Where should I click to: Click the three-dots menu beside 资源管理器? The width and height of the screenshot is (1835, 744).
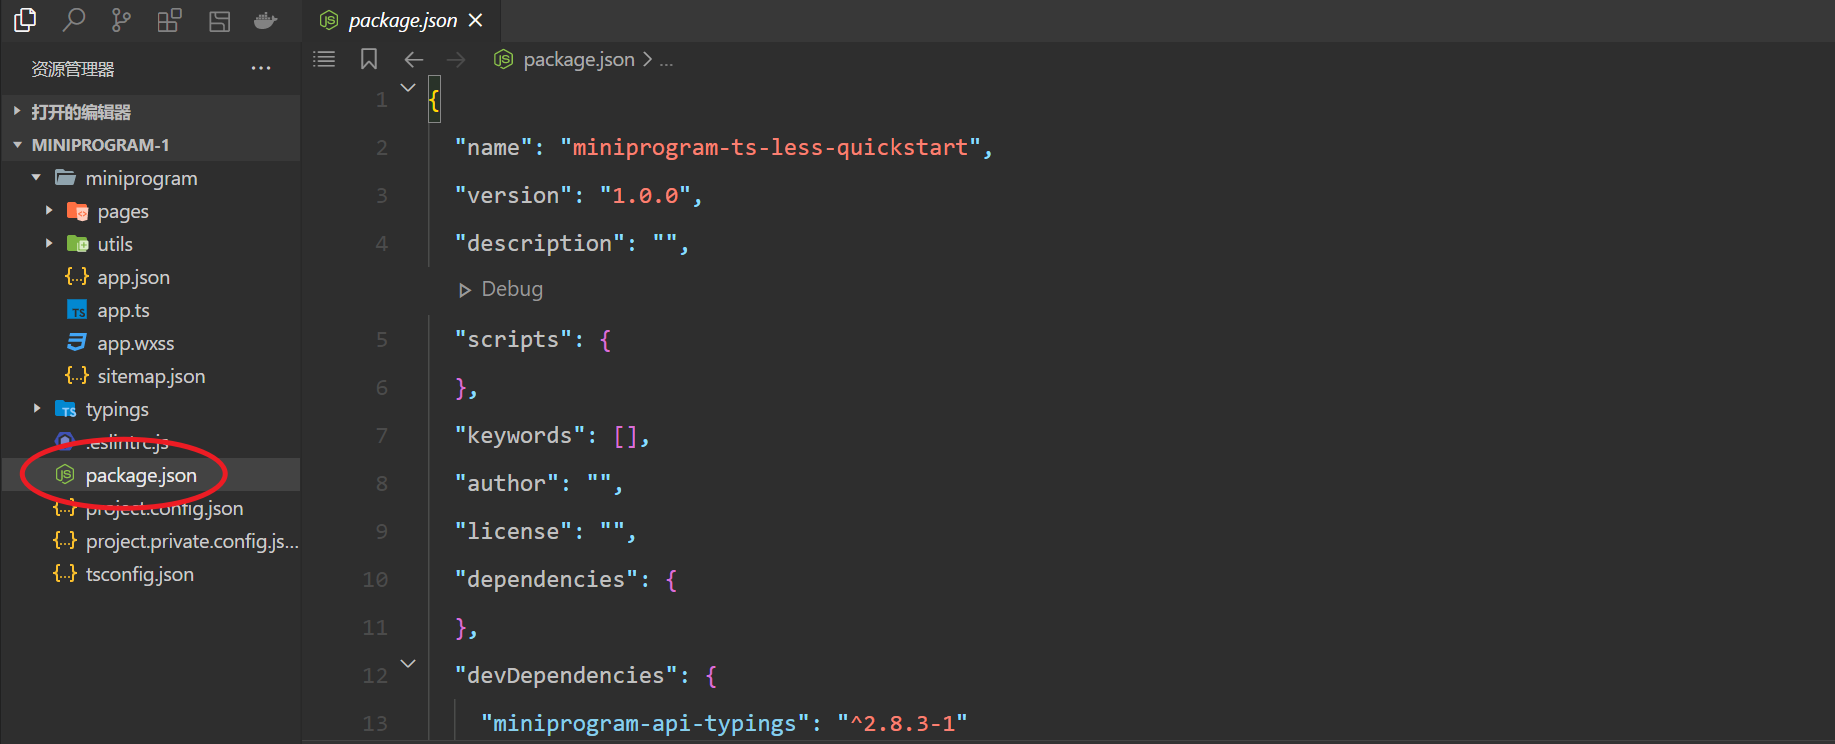(x=261, y=68)
